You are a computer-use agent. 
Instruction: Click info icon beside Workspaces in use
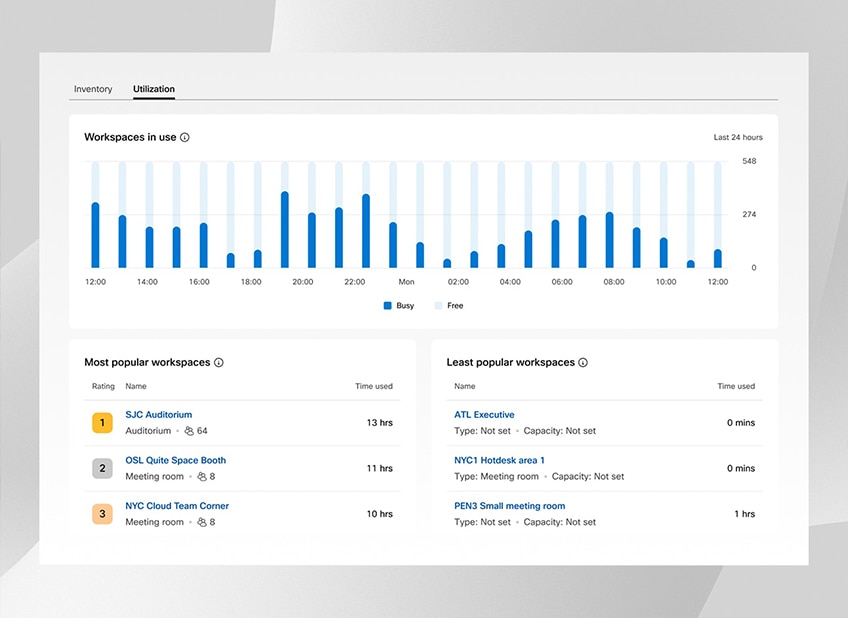point(185,137)
